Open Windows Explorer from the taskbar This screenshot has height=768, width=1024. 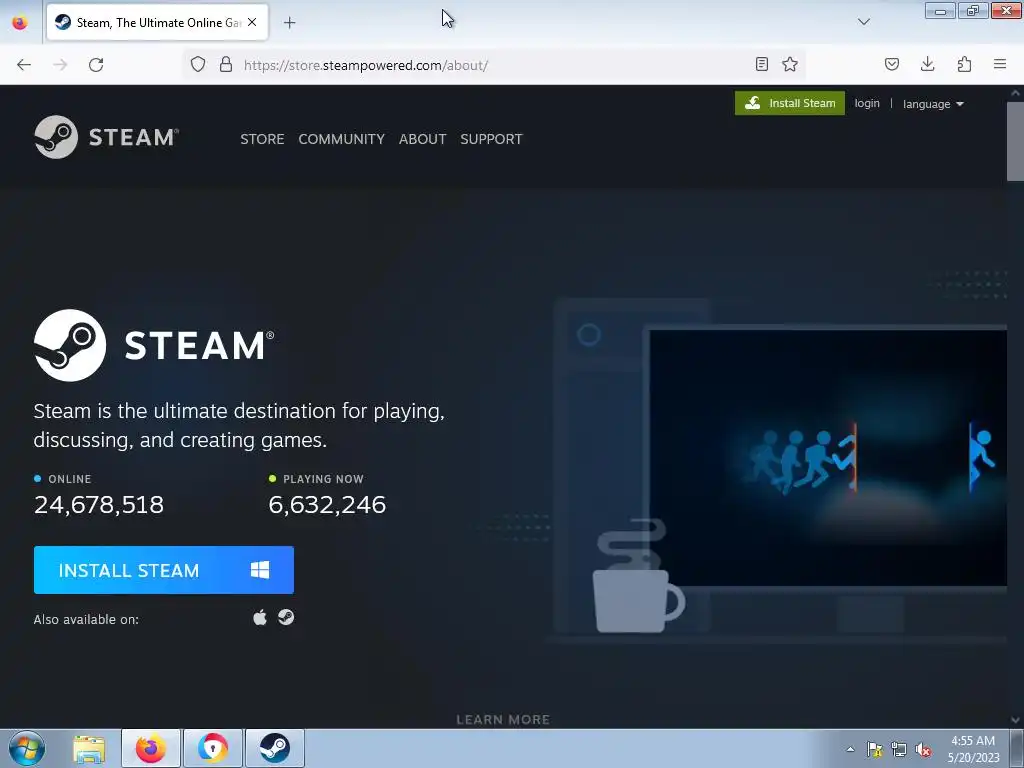89,748
